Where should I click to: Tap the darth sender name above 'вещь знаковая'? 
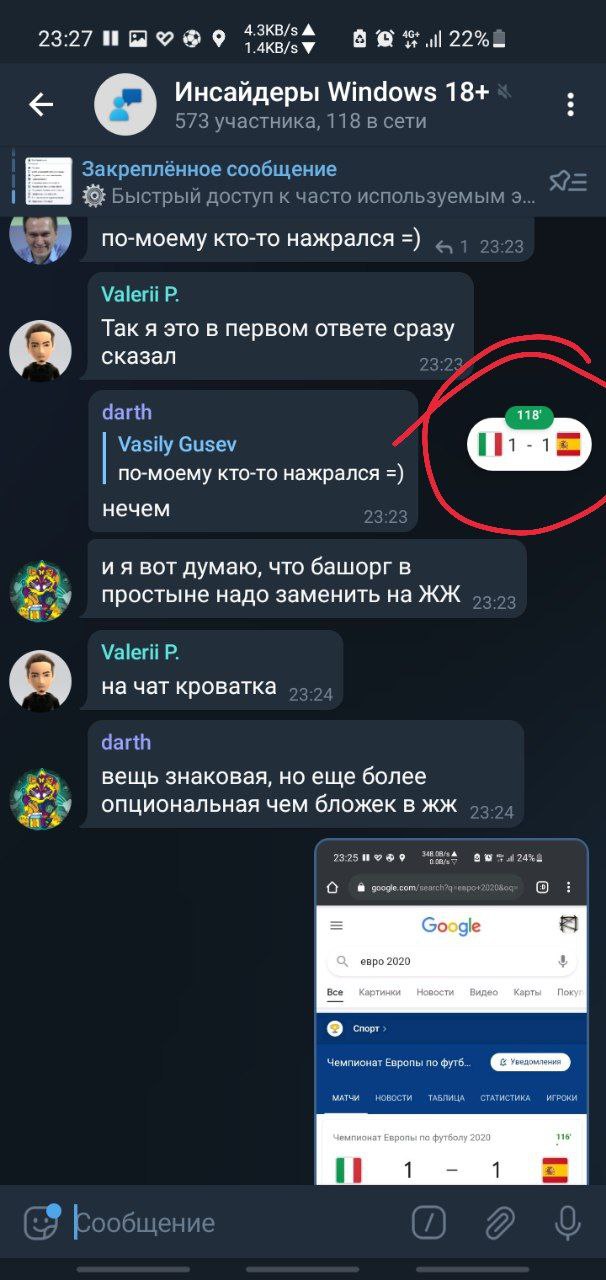[x=126, y=742]
